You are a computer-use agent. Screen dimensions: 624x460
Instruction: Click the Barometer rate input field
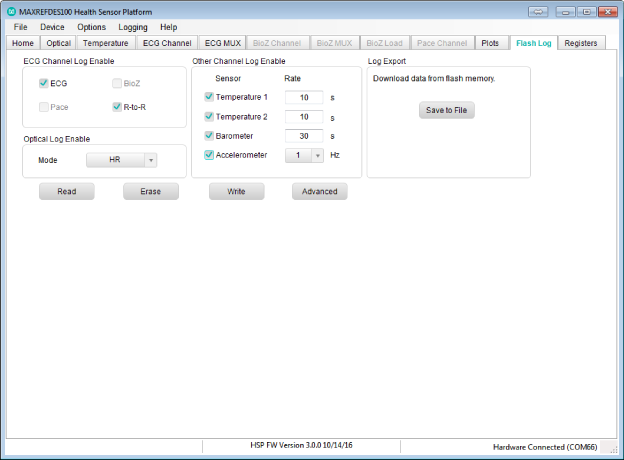[x=304, y=136]
